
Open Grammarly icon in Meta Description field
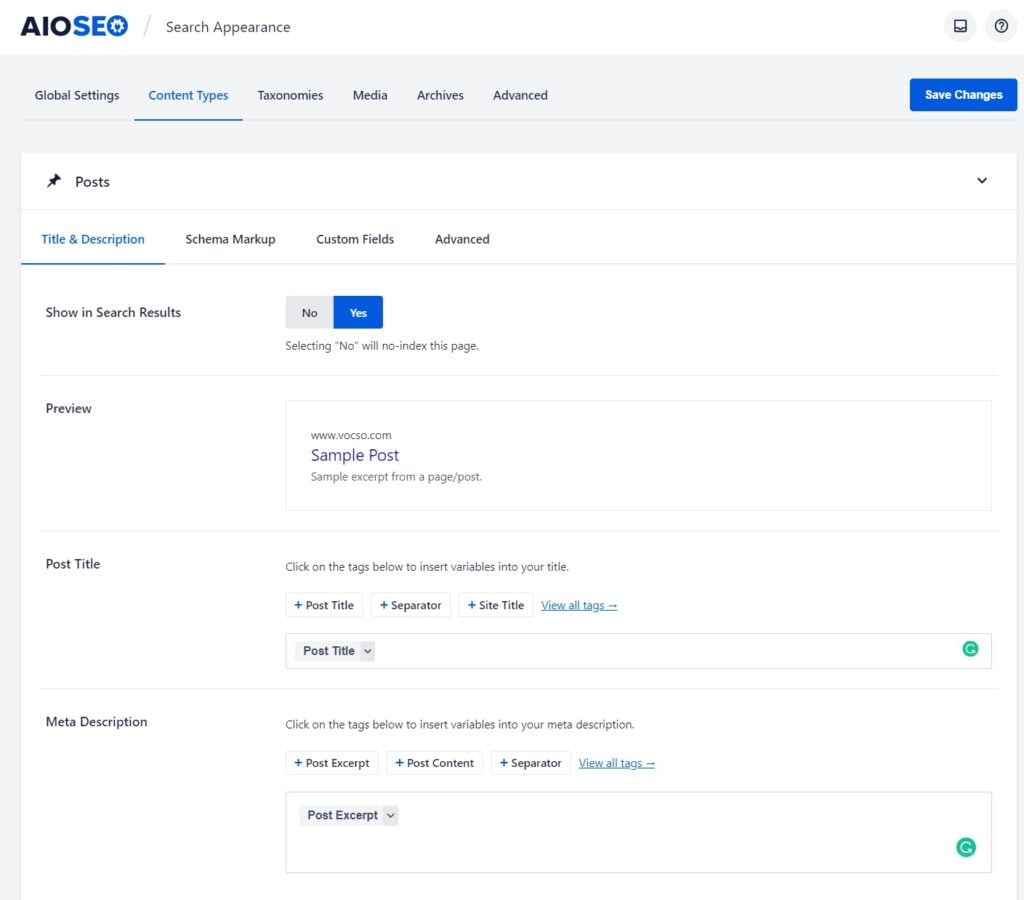(966, 846)
